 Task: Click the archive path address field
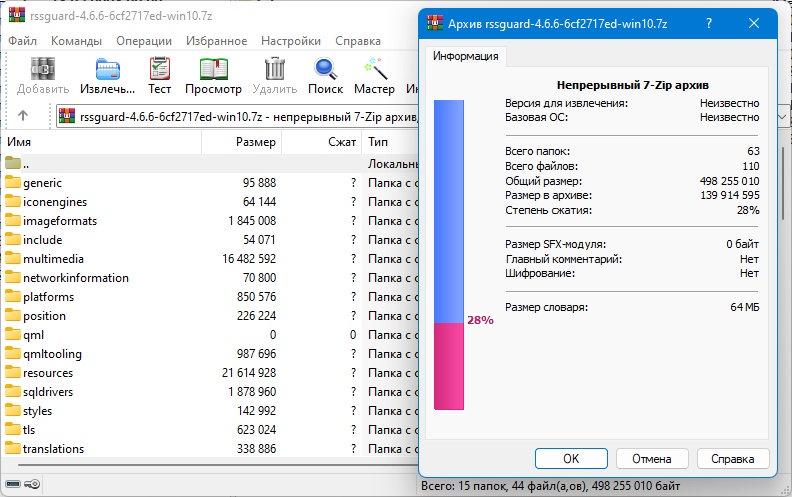237,117
